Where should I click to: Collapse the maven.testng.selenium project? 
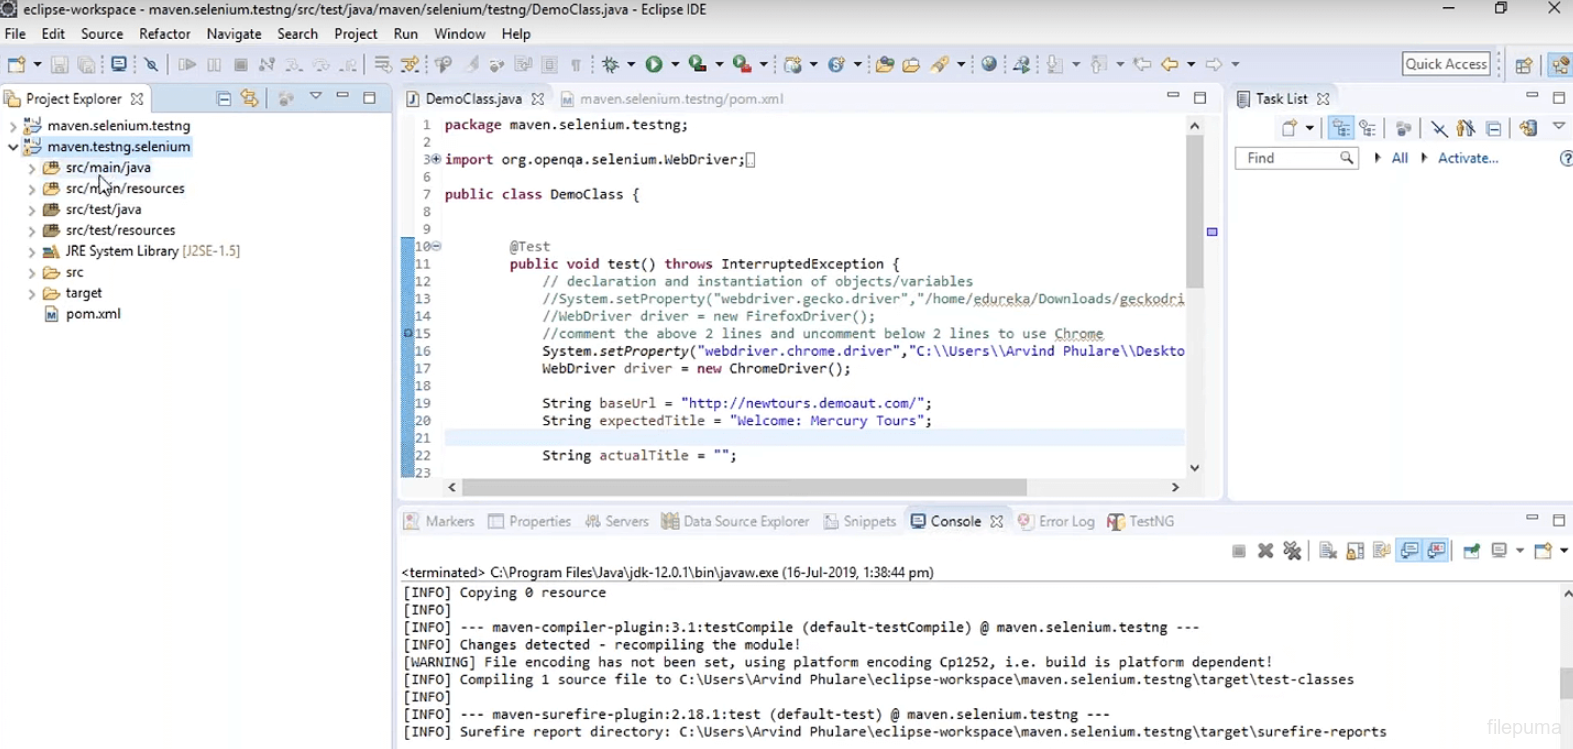click(12, 147)
